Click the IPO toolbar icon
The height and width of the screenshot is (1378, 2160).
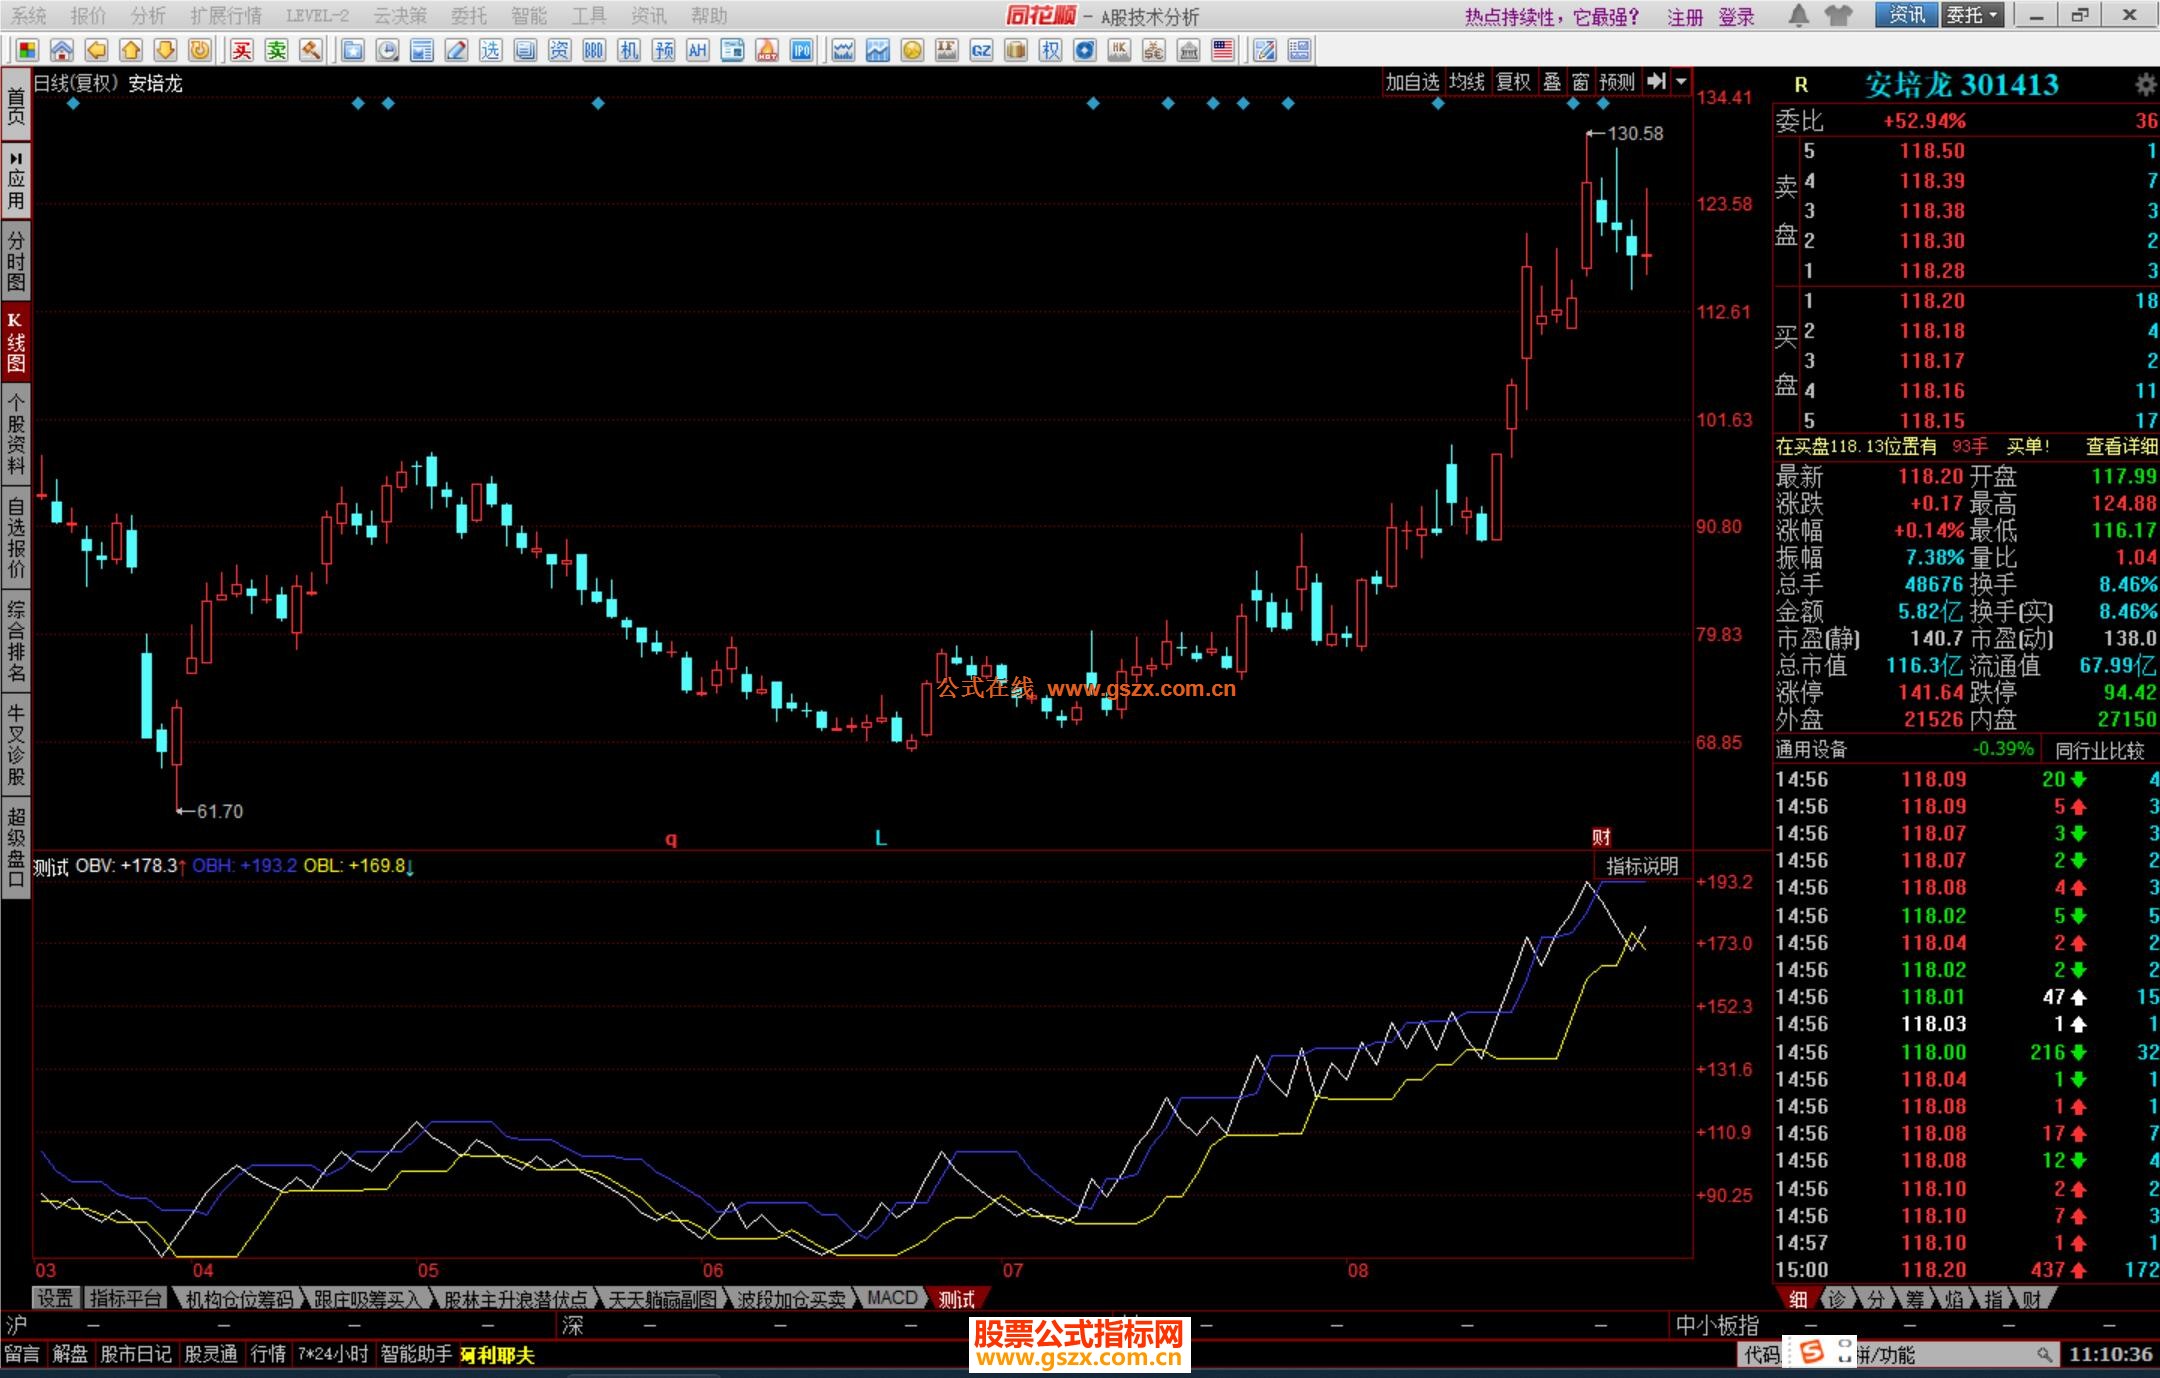pyautogui.click(x=801, y=50)
